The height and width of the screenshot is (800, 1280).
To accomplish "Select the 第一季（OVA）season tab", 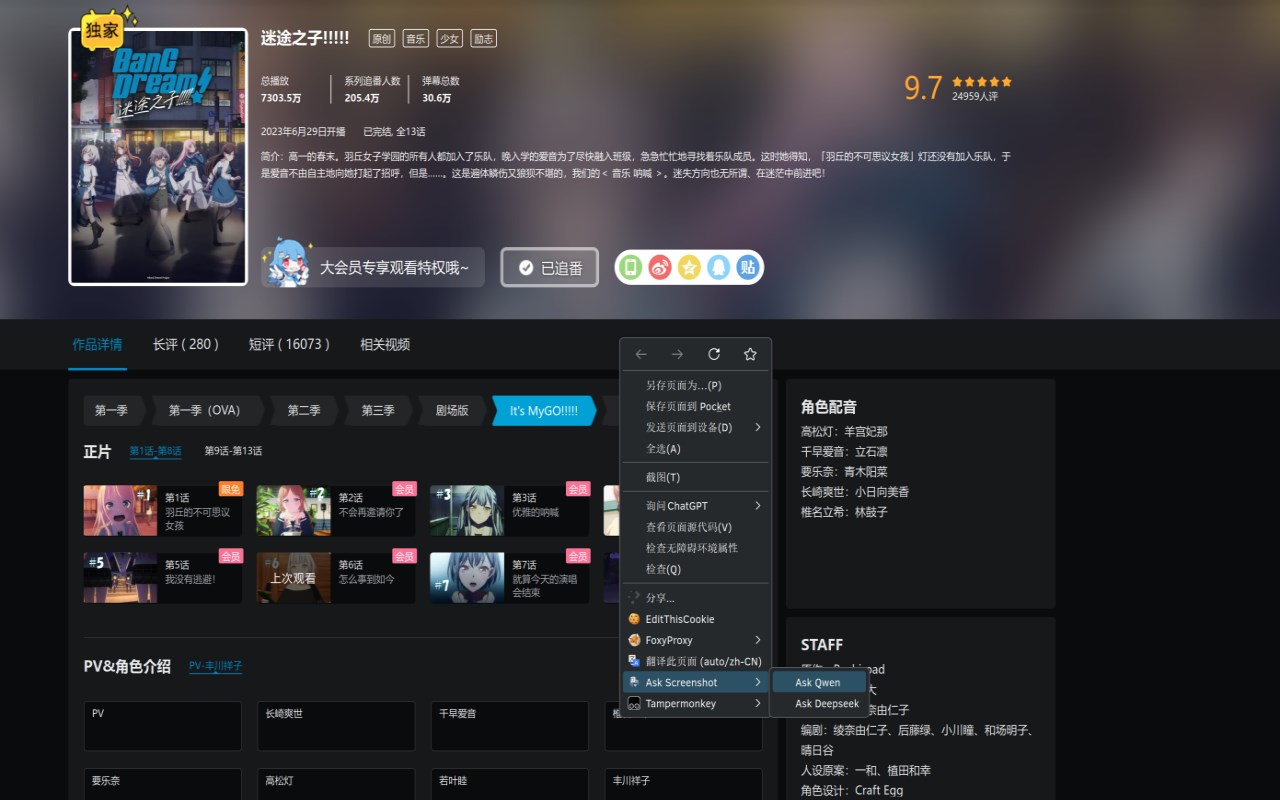I will click(205, 410).
